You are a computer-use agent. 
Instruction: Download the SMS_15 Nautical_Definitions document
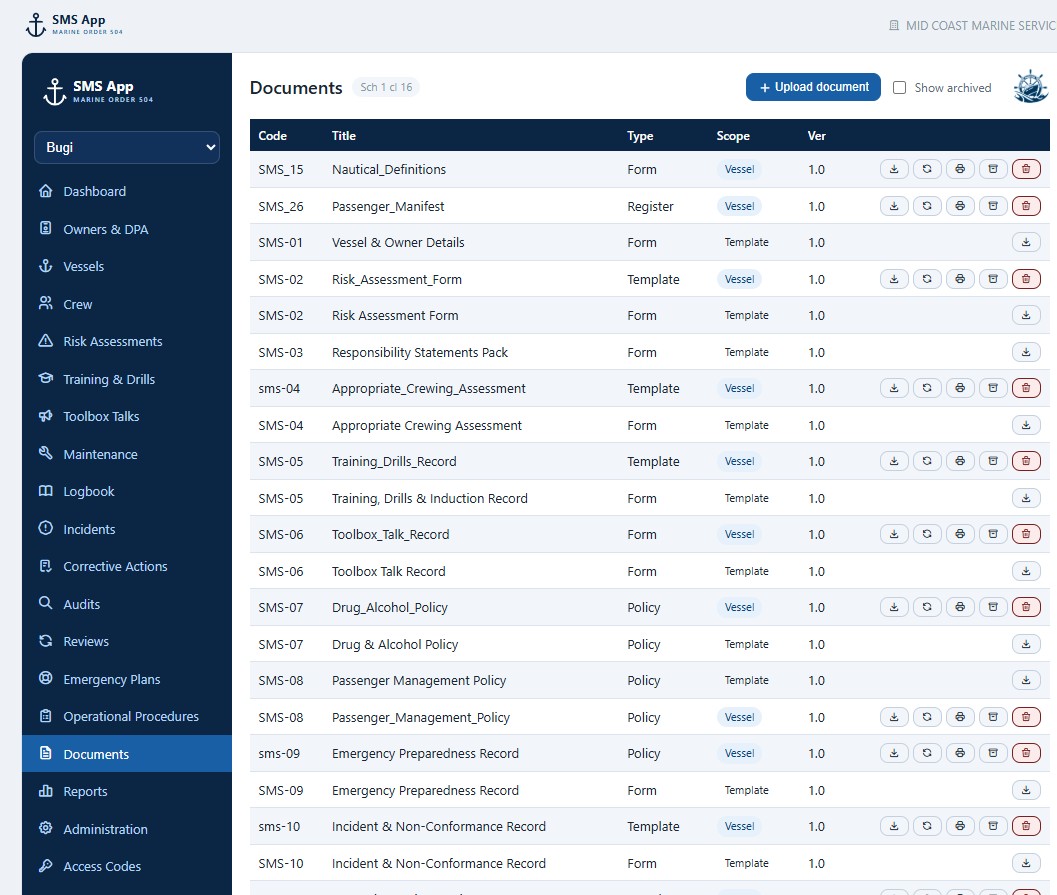point(894,169)
